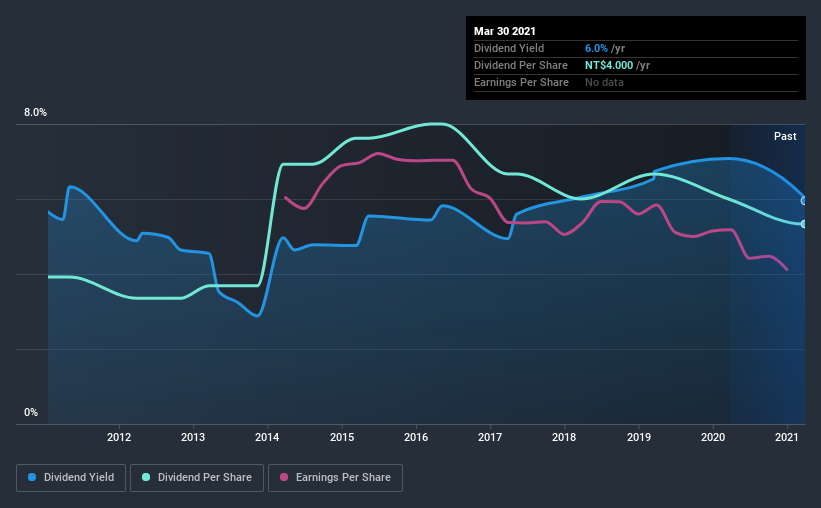Click the pink Earnings Per Share legend dot
This screenshot has width=821, height=508.
[x=284, y=477]
